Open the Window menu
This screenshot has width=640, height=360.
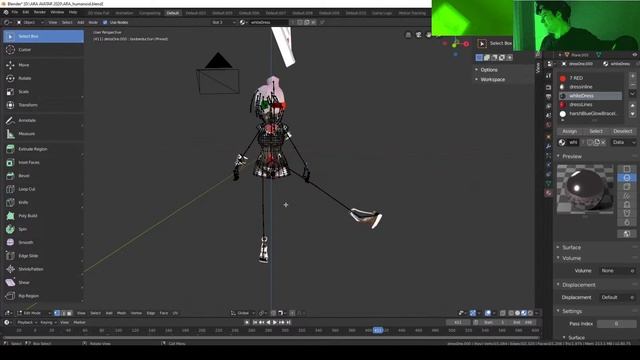point(57,12)
